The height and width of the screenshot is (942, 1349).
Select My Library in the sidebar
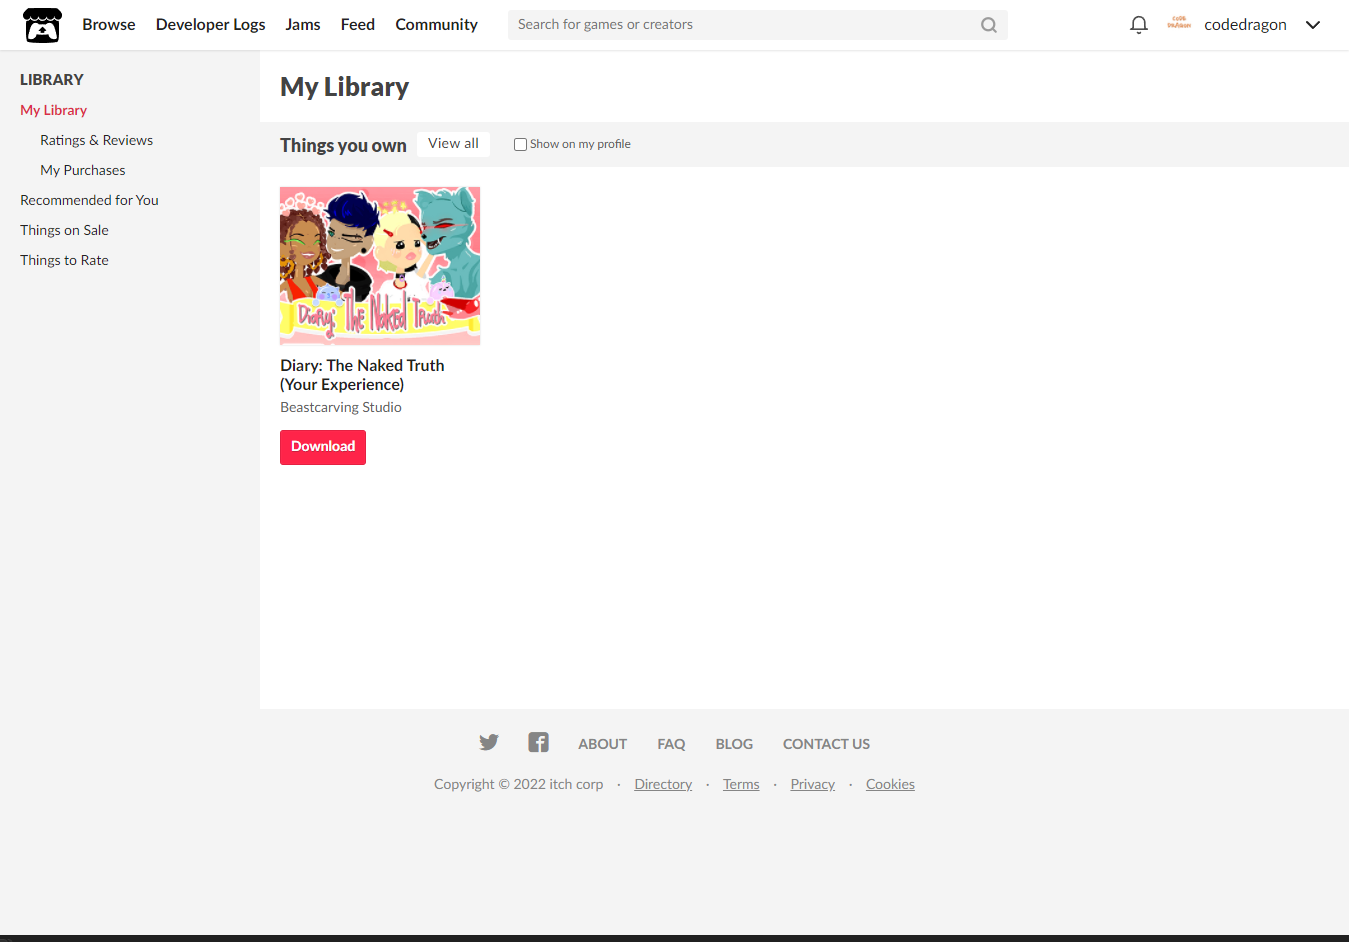click(54, 110)
